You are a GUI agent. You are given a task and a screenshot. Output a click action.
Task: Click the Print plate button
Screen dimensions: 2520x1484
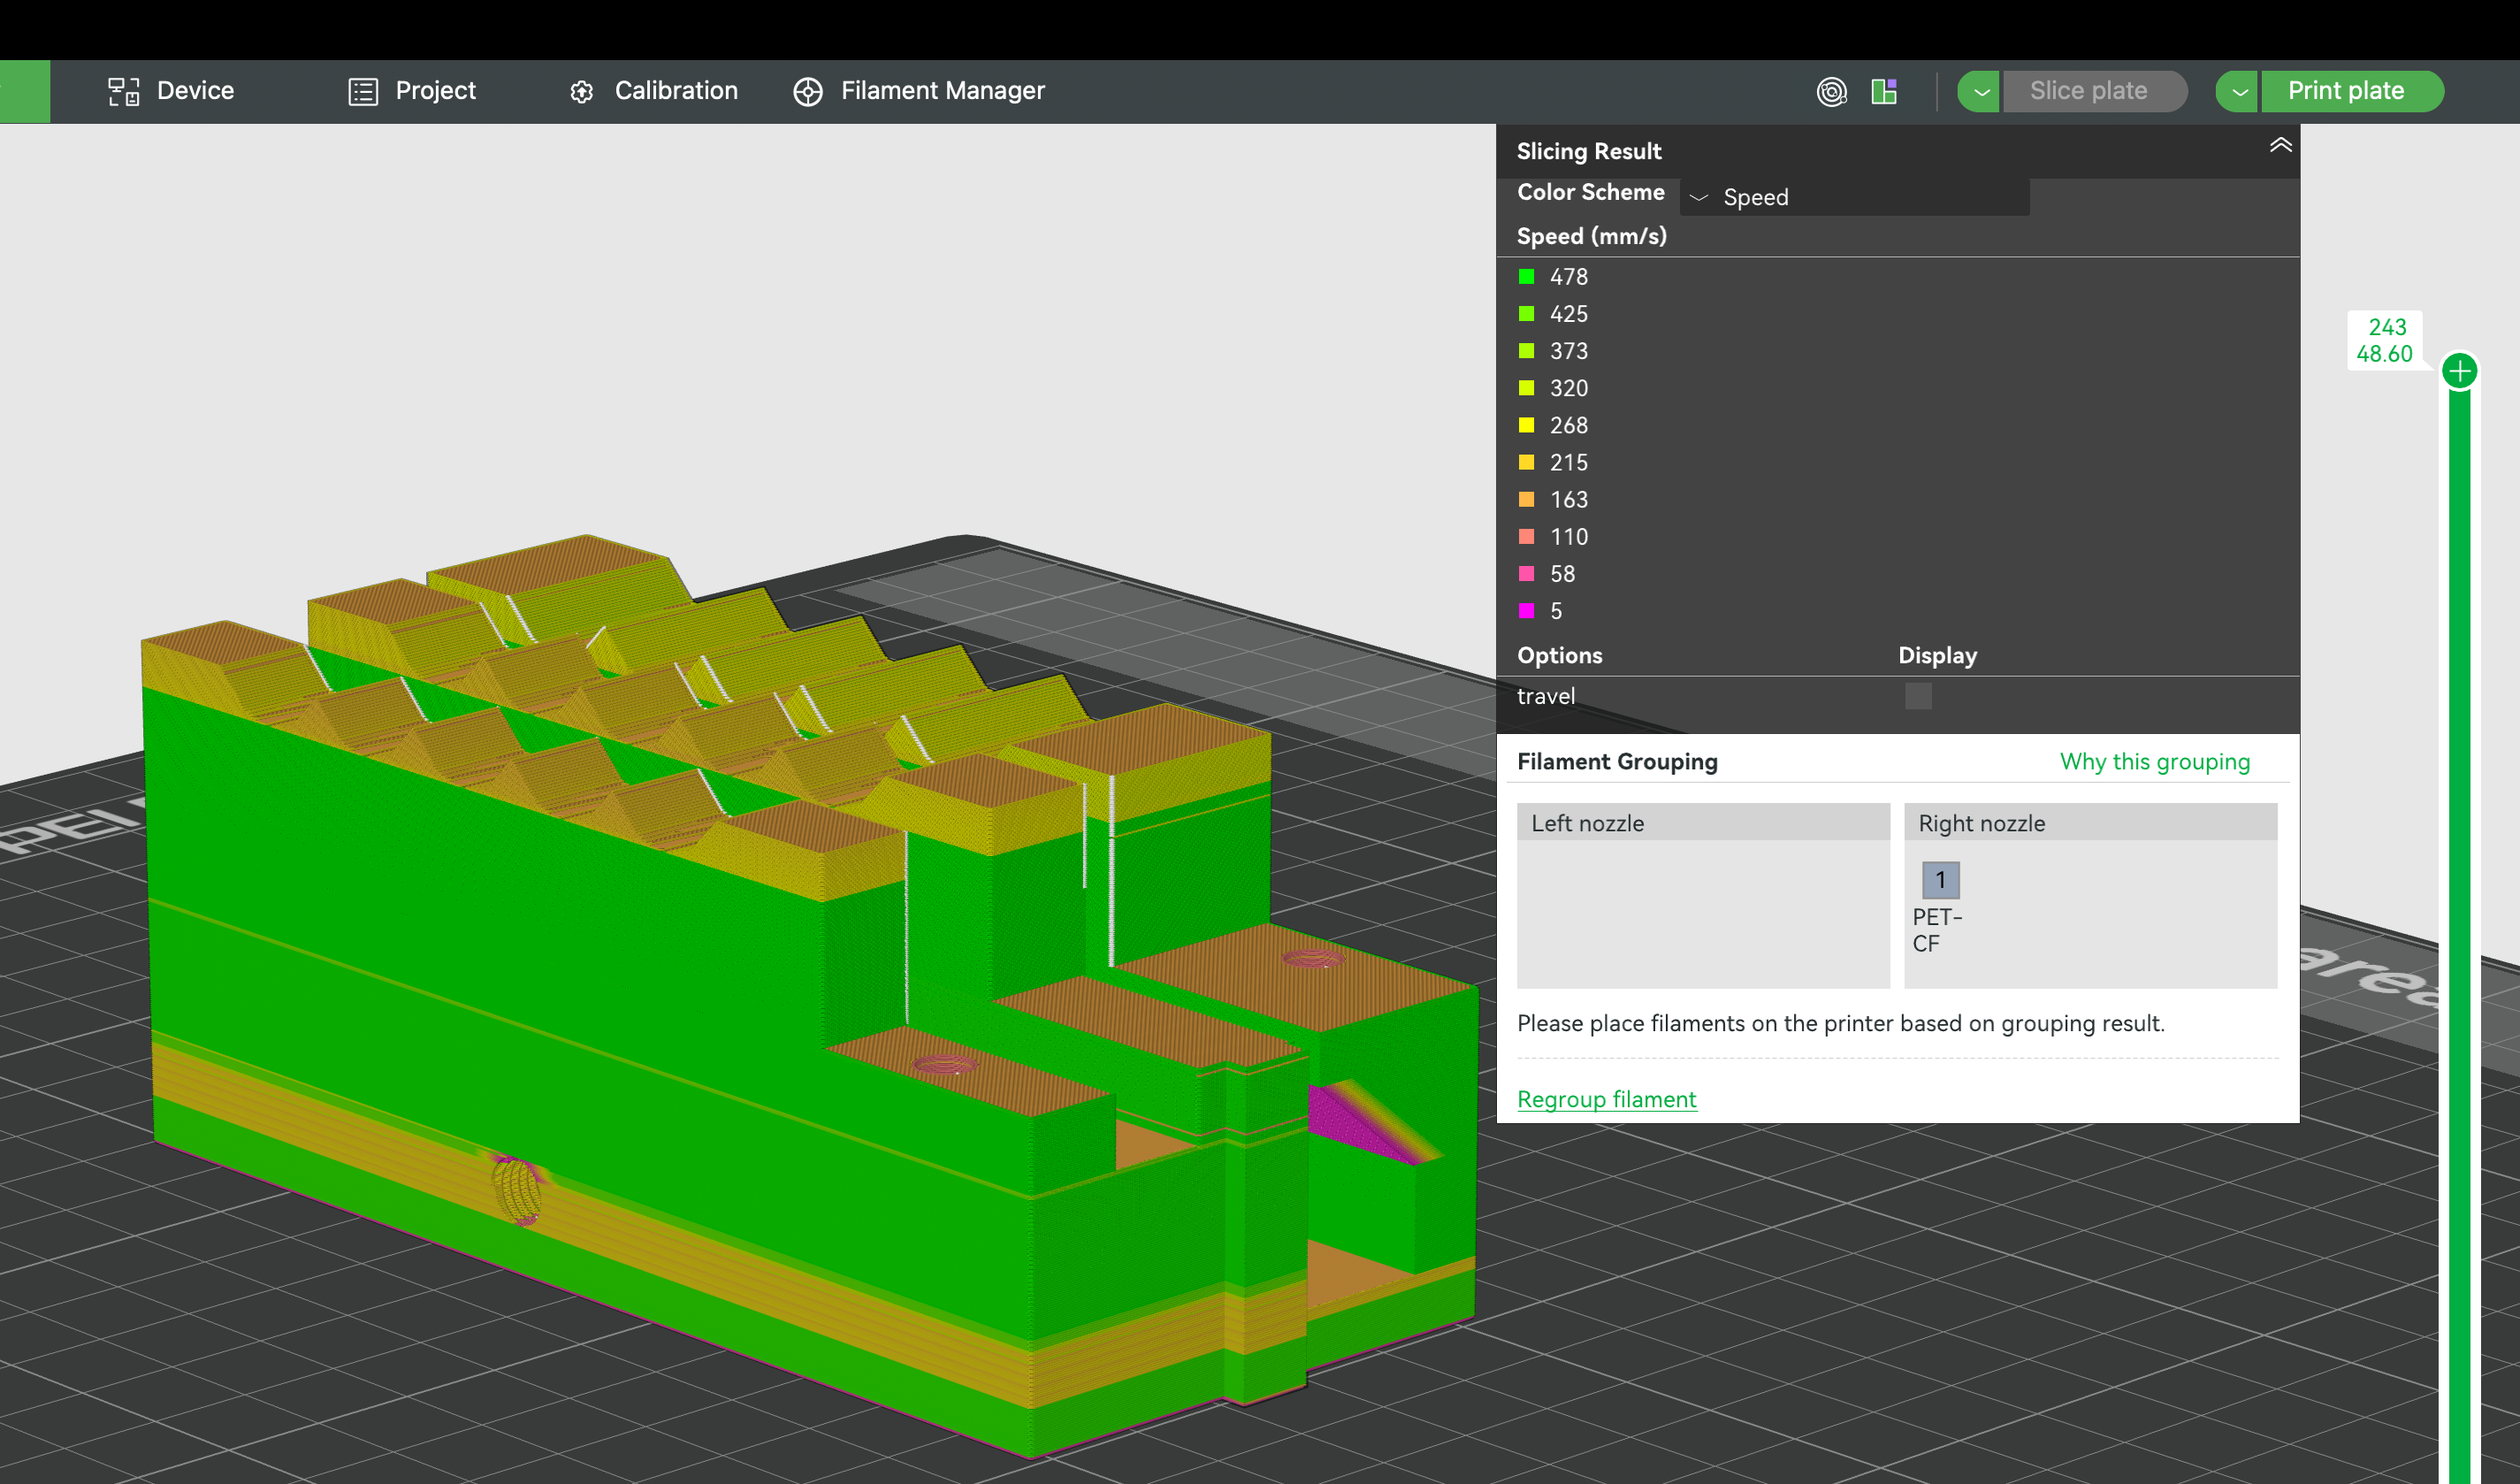(x=2352, y=92)
